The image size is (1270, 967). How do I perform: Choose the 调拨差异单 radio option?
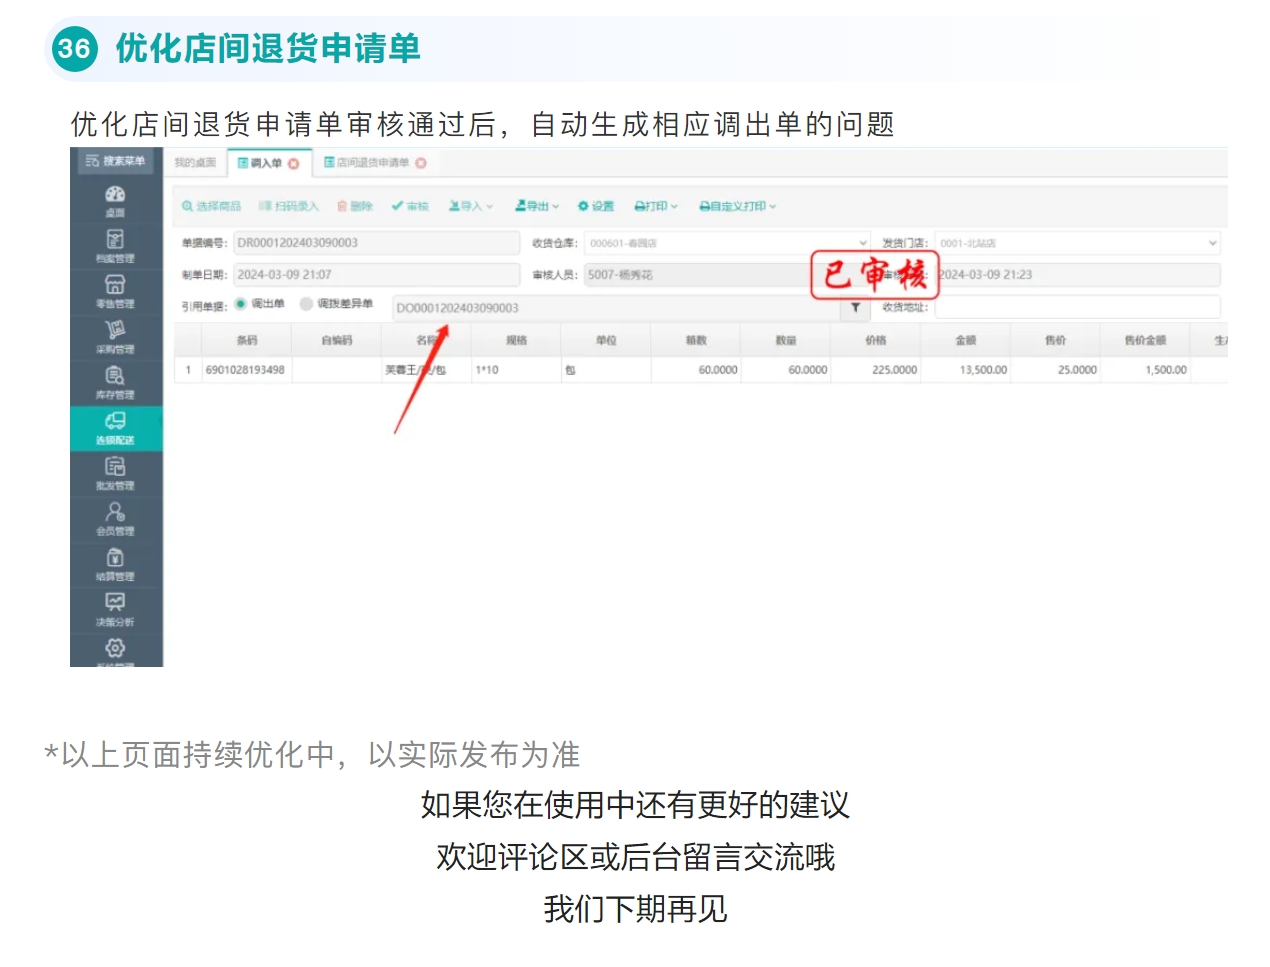306,307
